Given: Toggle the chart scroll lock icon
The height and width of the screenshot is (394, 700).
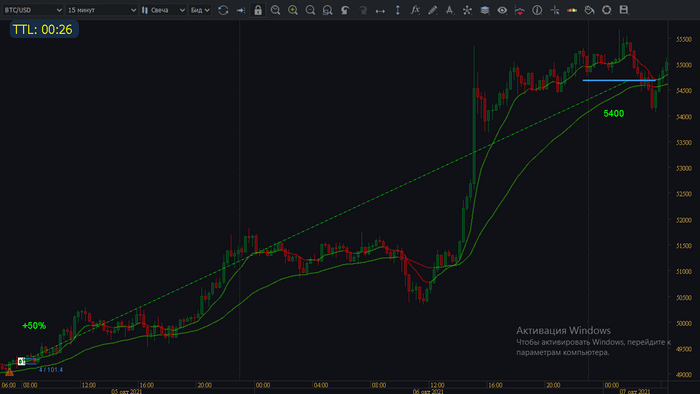Looking at the screenshot, I should (x=258, y=10).
